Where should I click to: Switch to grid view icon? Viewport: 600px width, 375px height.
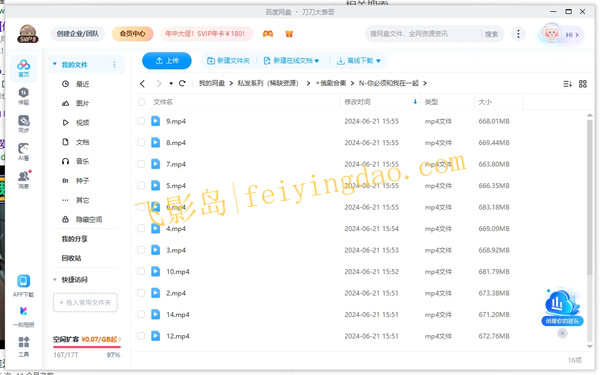(x=583, y=84)
